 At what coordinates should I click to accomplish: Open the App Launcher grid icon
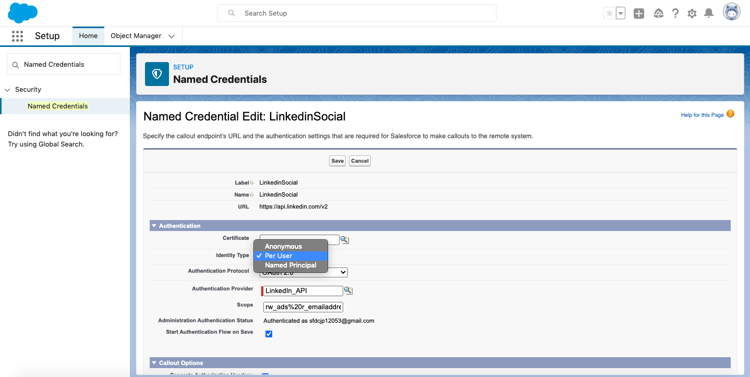[x=17, y=36]
